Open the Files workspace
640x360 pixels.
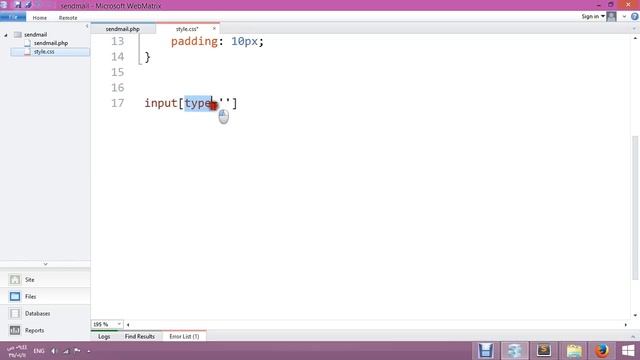45,296
